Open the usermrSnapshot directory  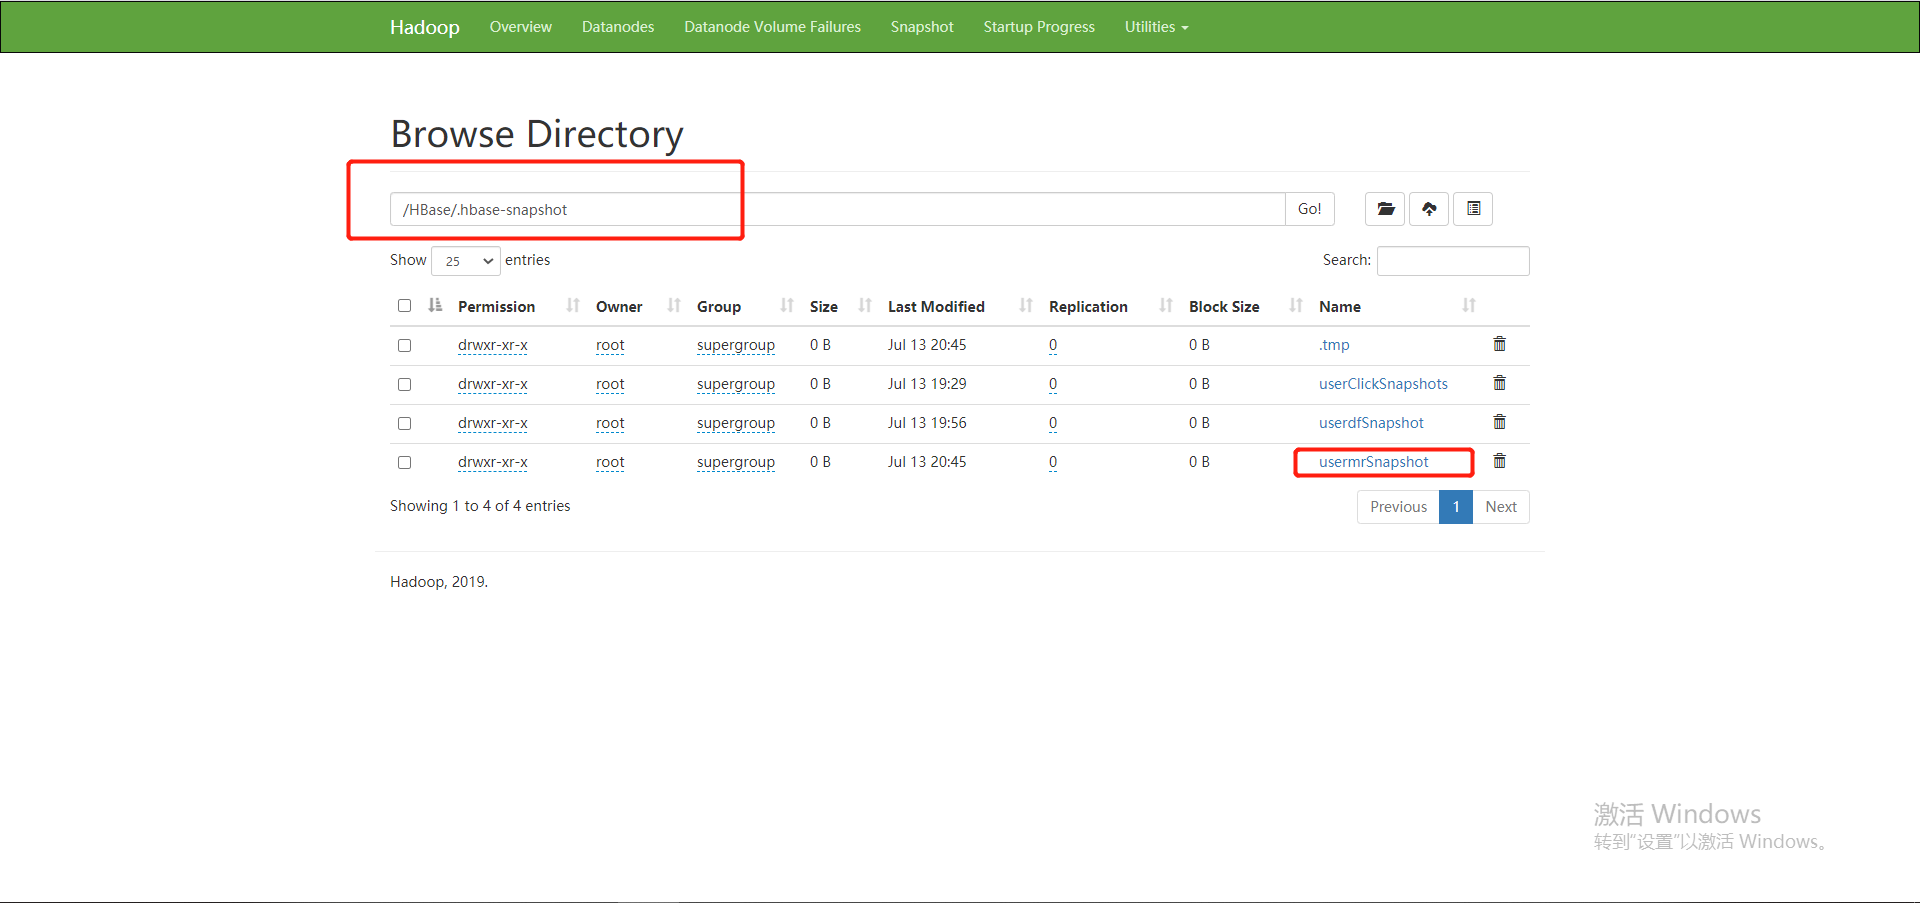pos(1374,462)
